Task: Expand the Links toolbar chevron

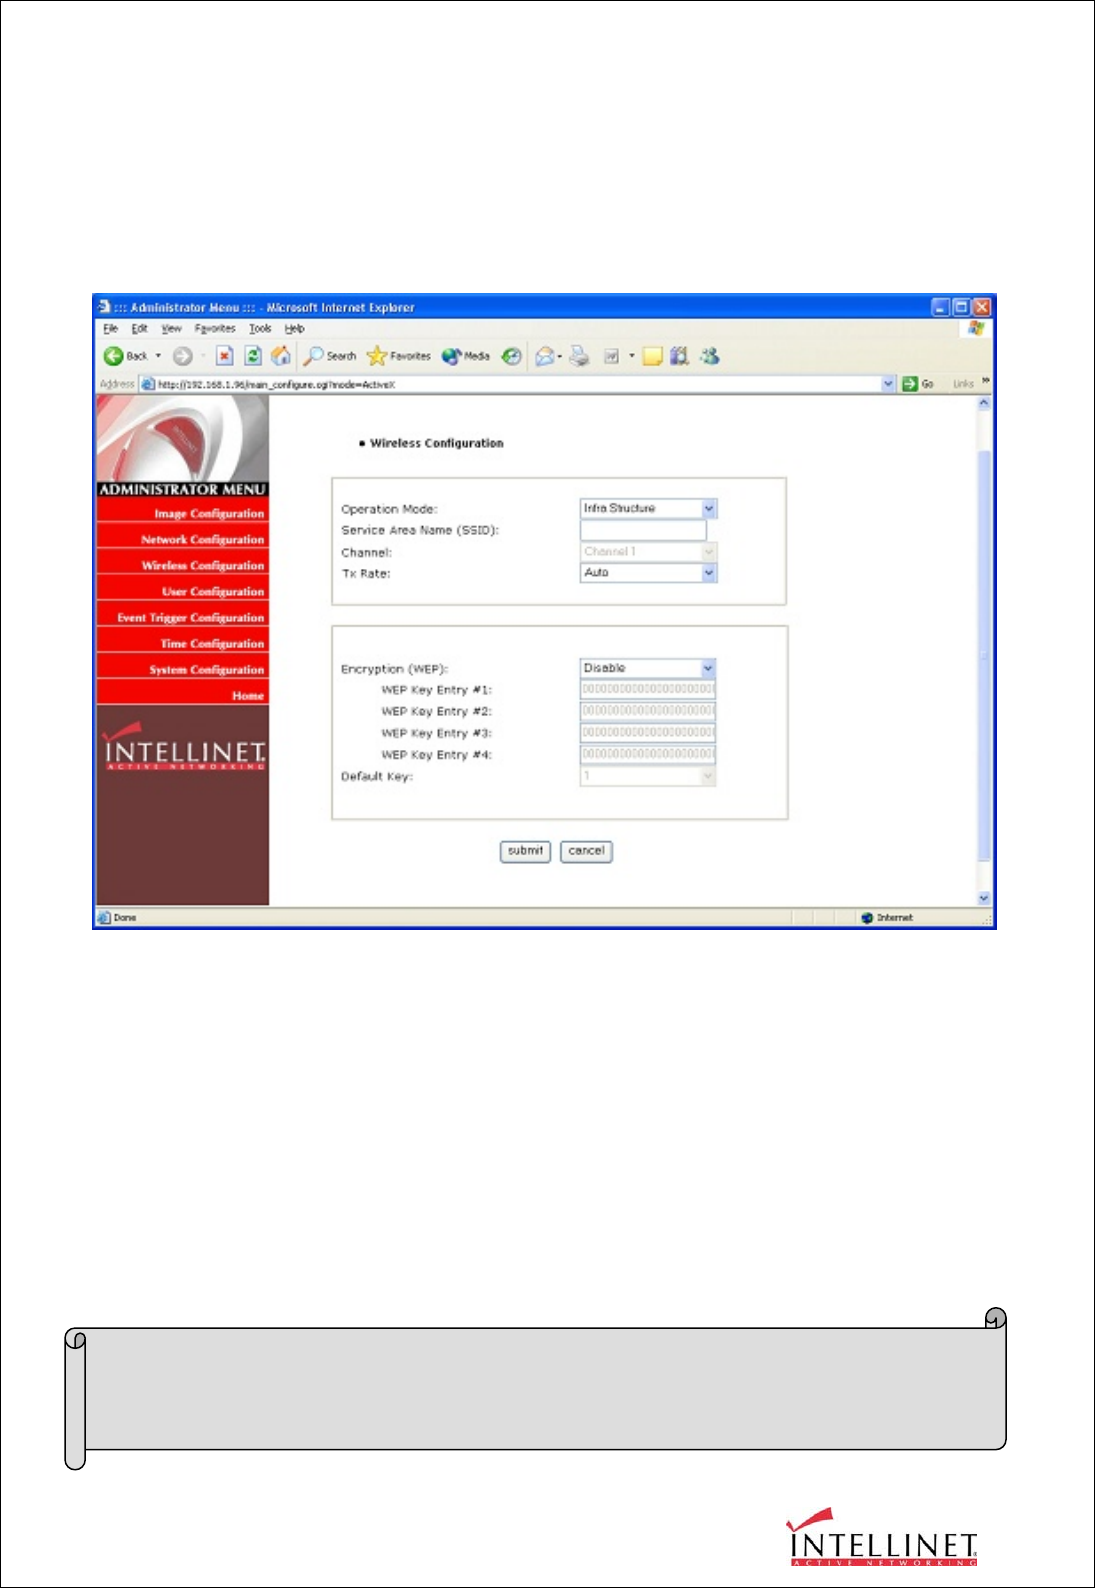Action: click(985, 382)
